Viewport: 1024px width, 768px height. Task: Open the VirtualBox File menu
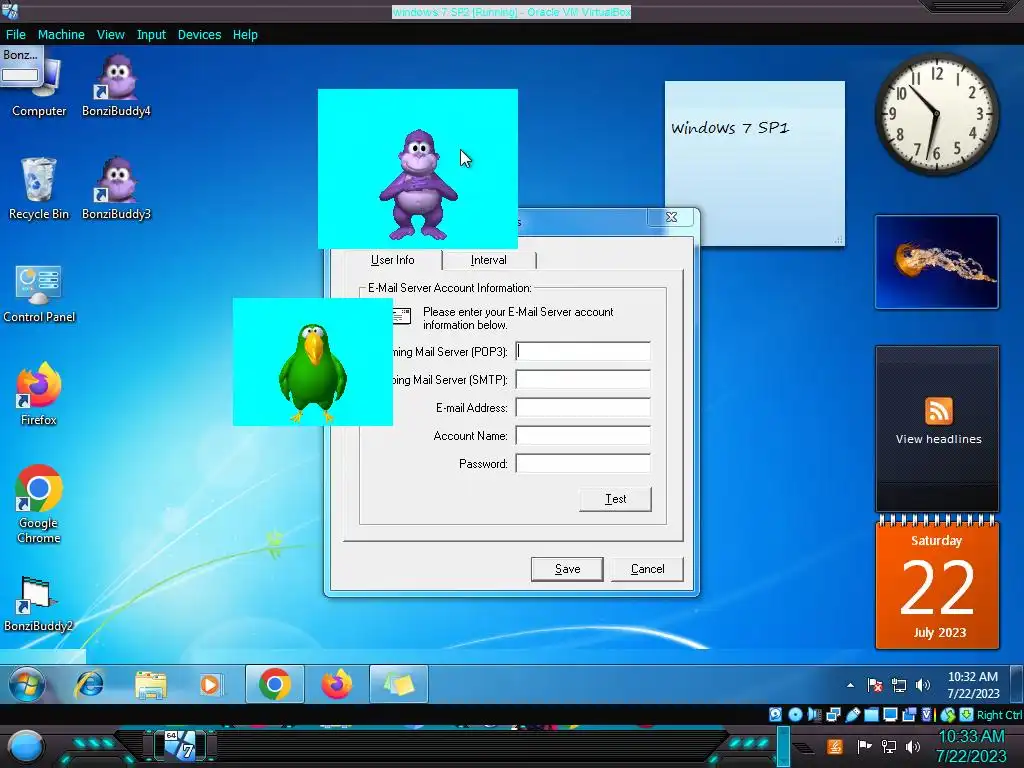(x=15, y=35)
